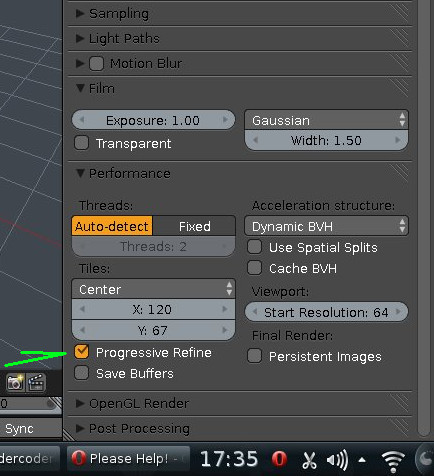Click the tile X: 120 field
Image resolution: width=434 pixels, height=476 pixels.
click(x=153, y=309)
